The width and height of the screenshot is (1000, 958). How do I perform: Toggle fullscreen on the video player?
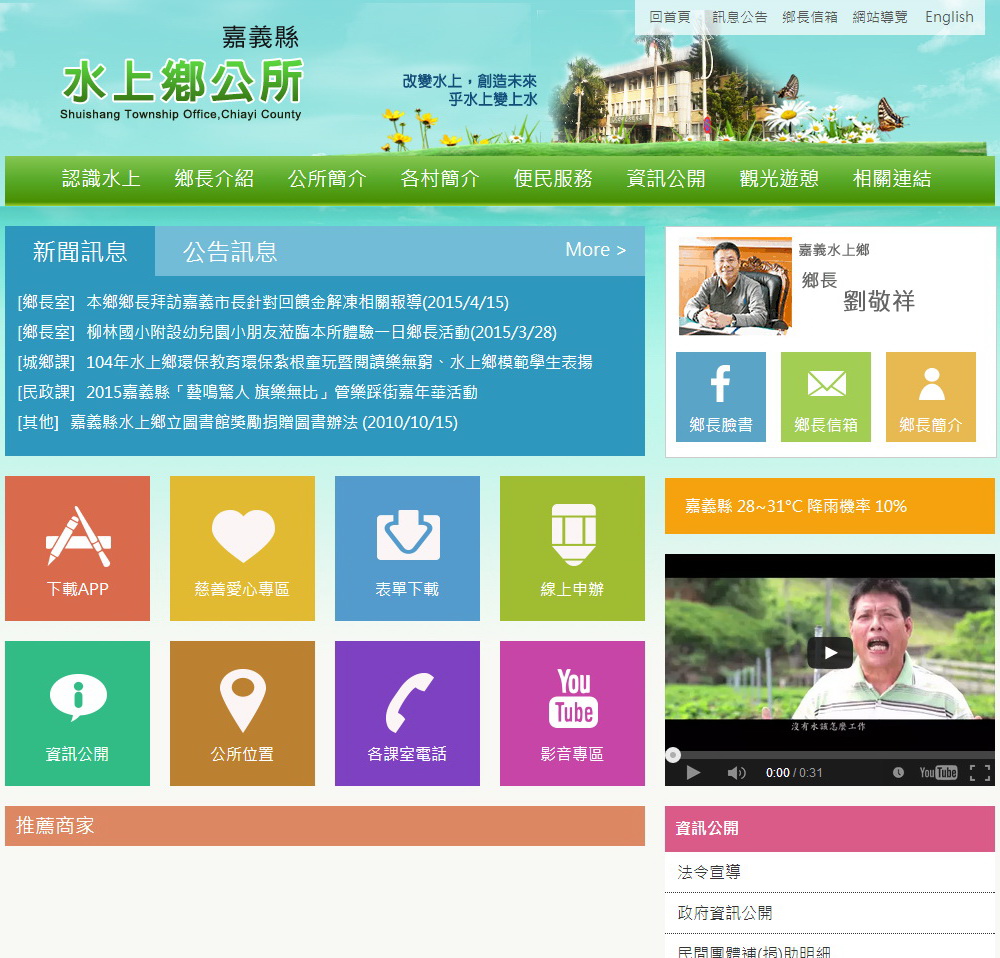click(x=980, y=773)
